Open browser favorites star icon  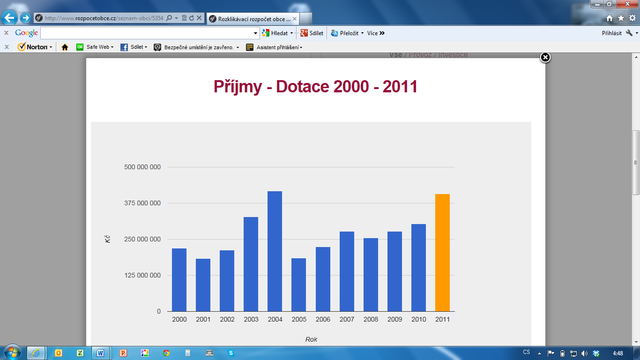click(x=621, y=18)
